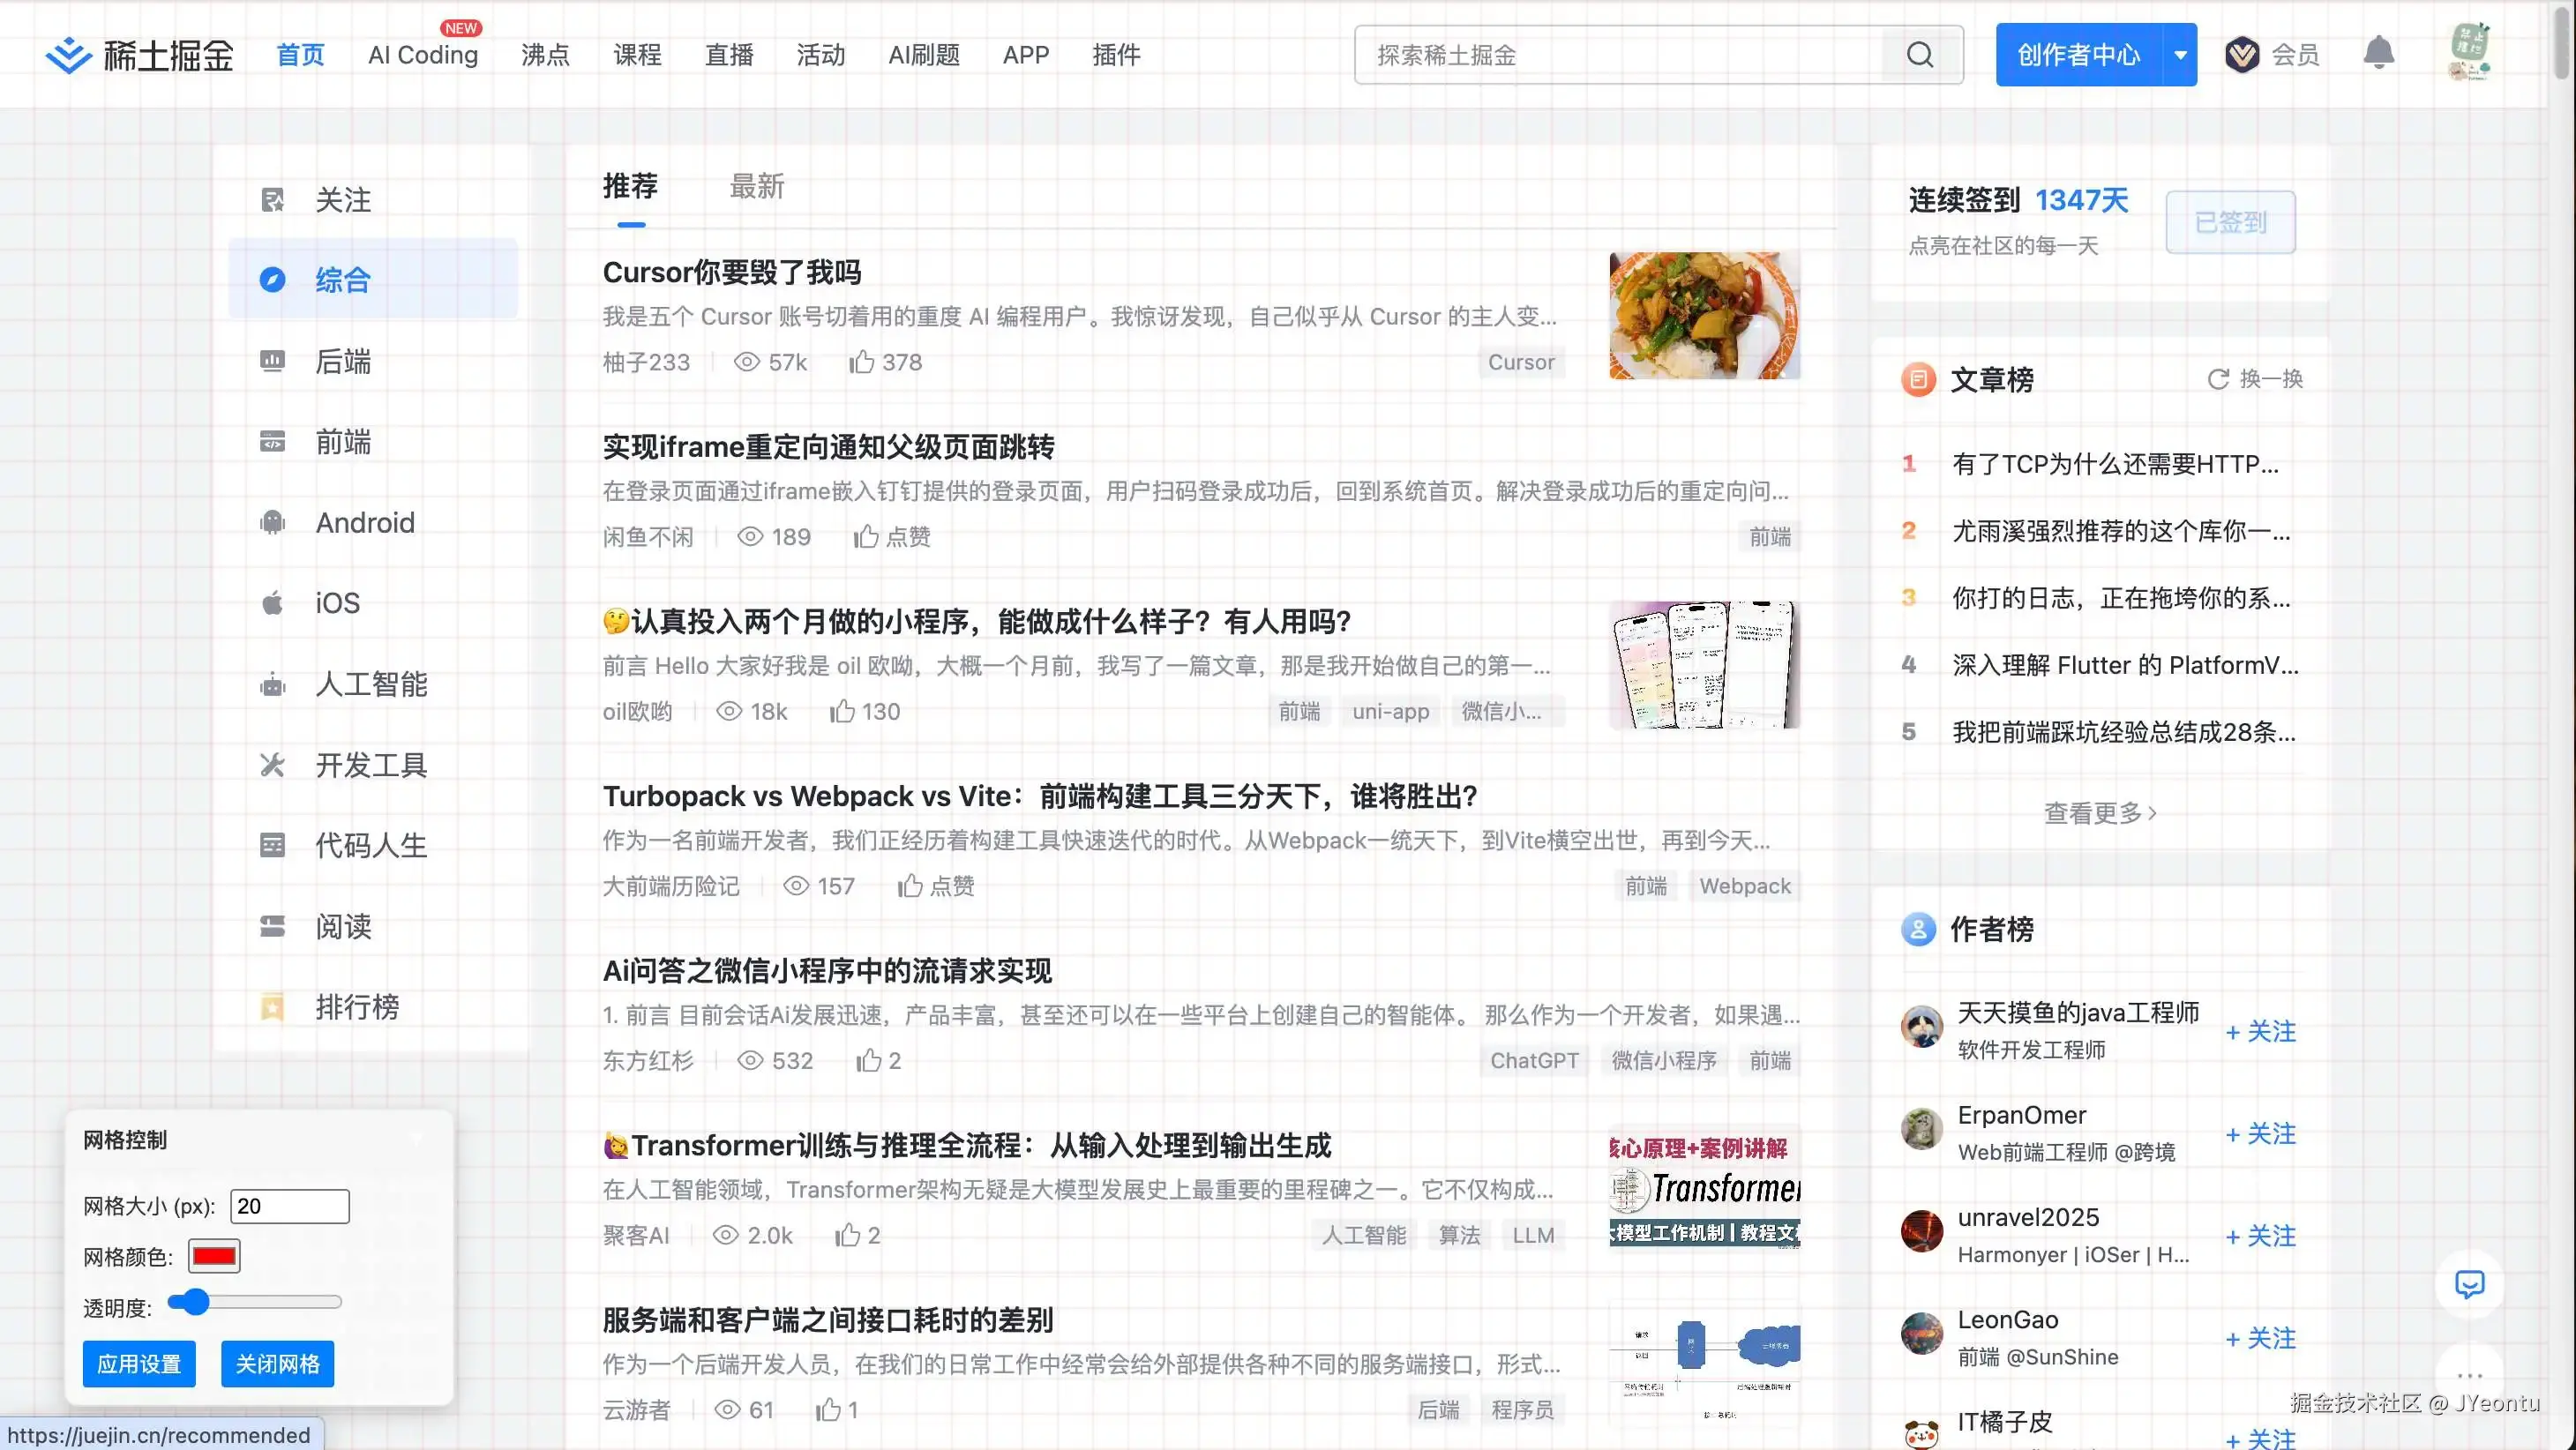The image size is (2576, 1450).
Task: Follow author ErpanOmer
Action: [x=2260, y=1134]
